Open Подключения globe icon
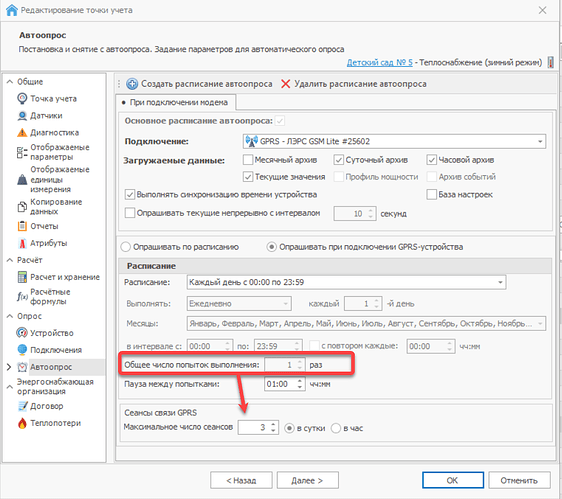This screenshot has width=562, height=499. 22,350
